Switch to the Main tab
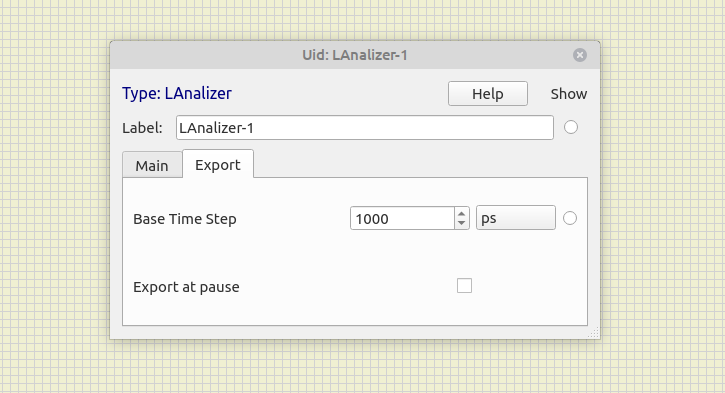Image resolution: width=725 pixels, height=393 pixels. point(152,165)
